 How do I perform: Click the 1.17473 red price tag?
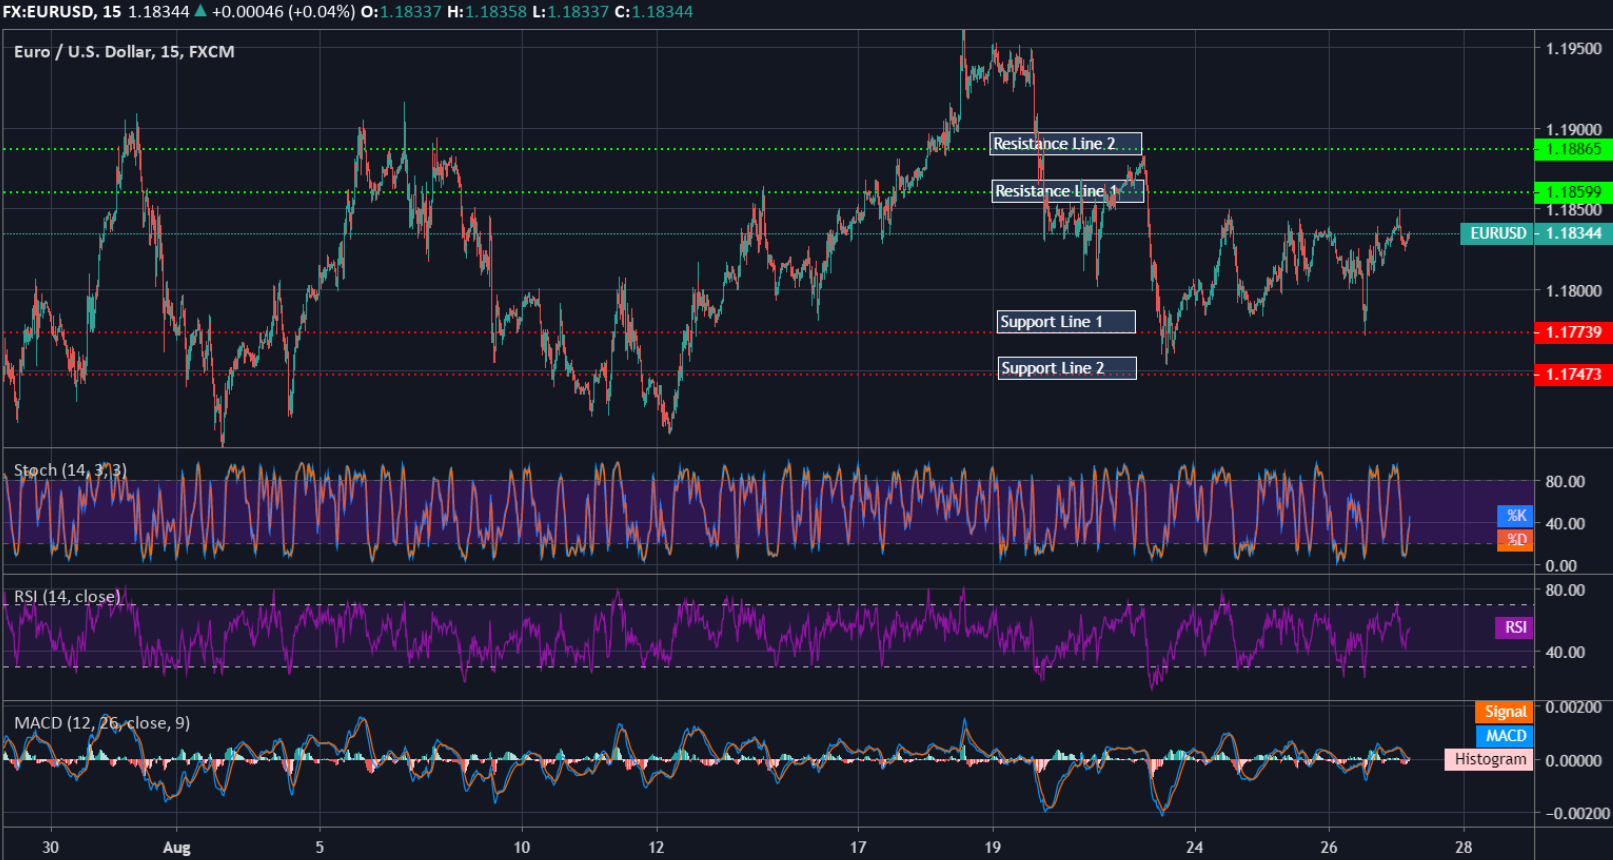[1573, 375]
